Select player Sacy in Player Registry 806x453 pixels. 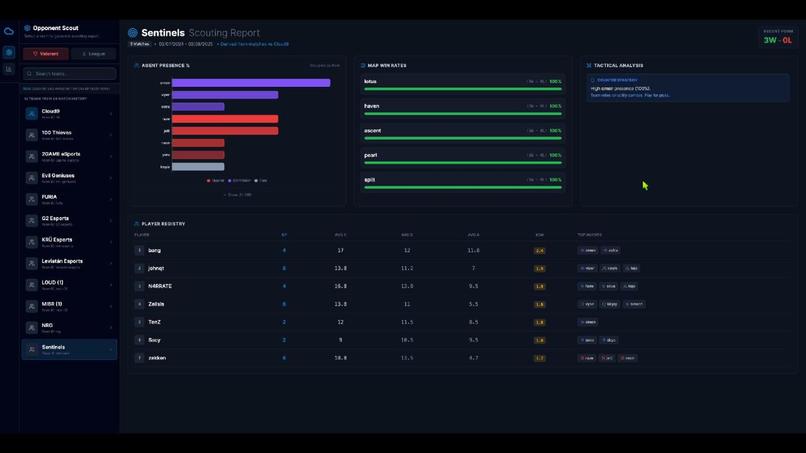tap(154, 340)
